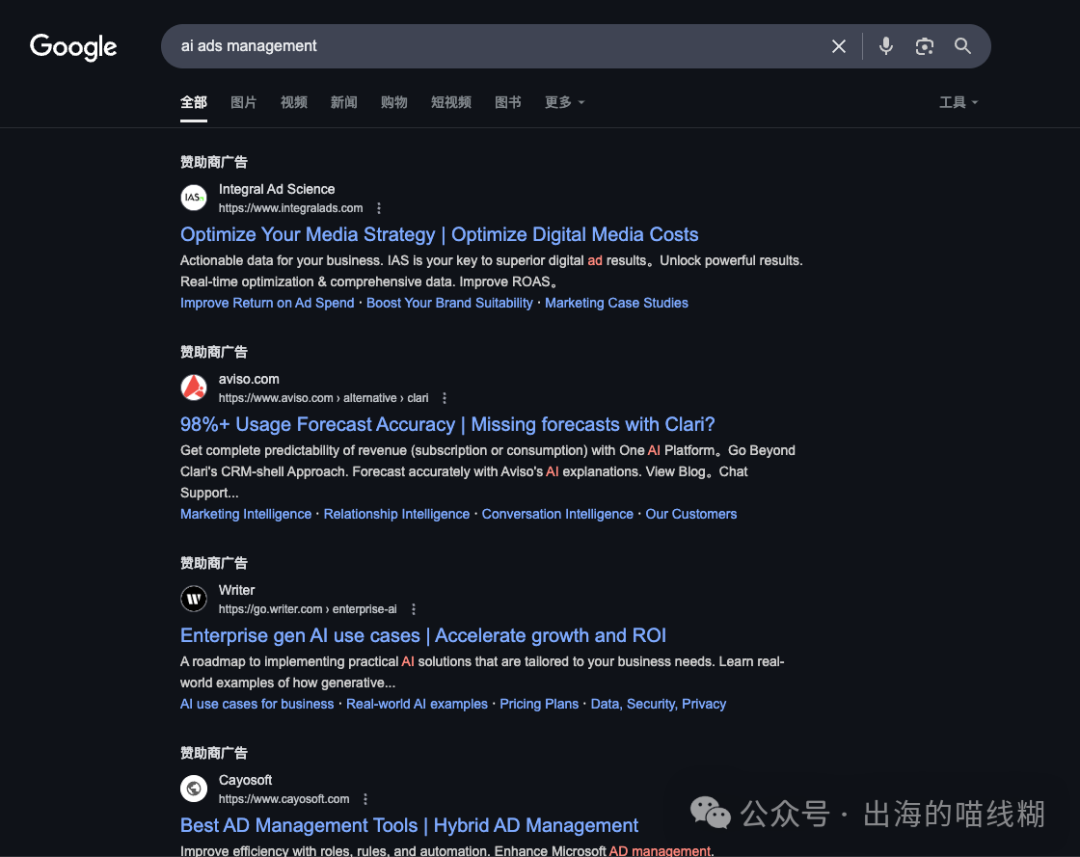
Task: Expand the 更多 dropdown
Action: click(x=564, y=102)
